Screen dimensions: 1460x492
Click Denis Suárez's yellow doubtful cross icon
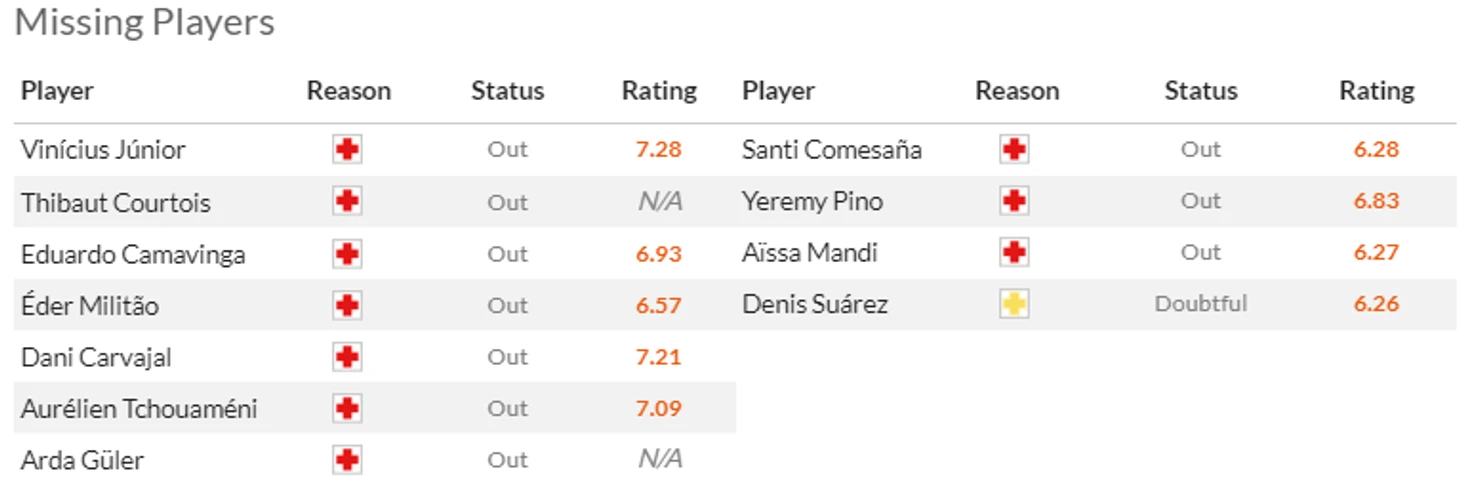[x=1014, y=304]
